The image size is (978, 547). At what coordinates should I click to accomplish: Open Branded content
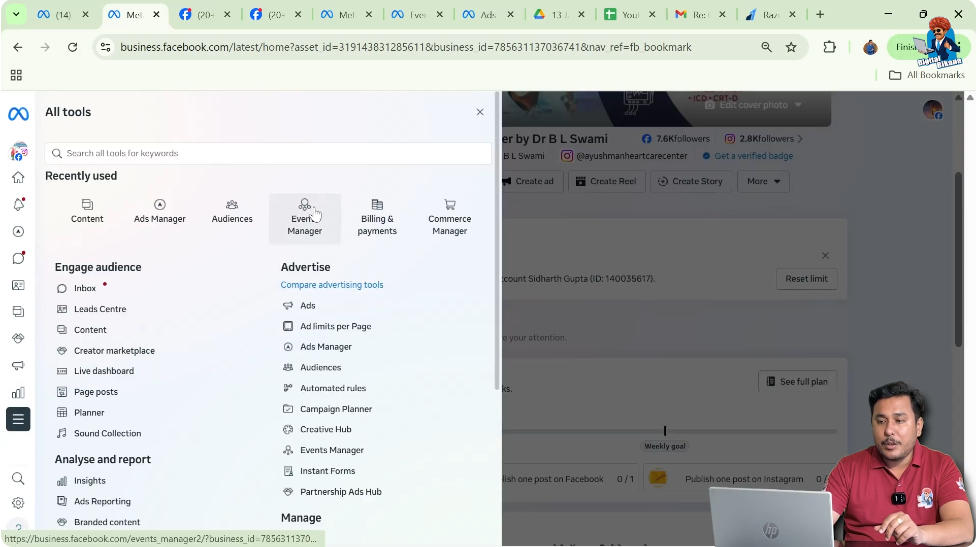(107, 522)
